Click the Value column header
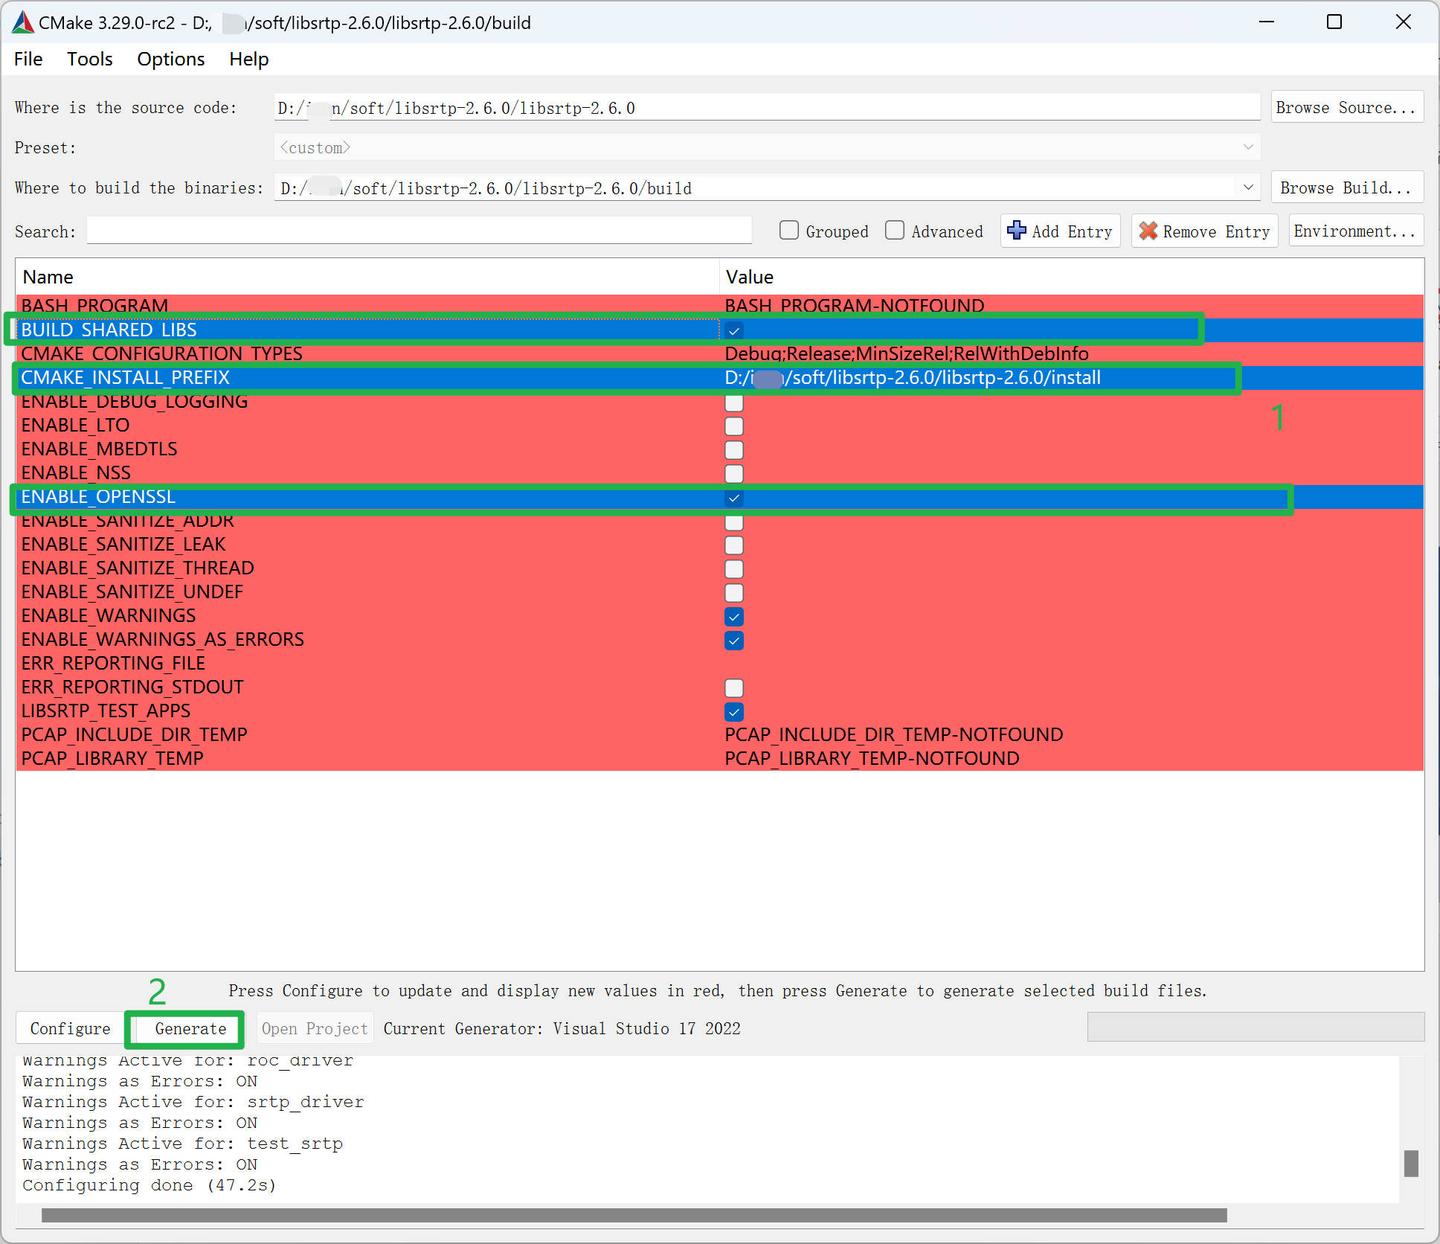Viewport: 1440px width, 1244px height. (x=1071, y=277)
